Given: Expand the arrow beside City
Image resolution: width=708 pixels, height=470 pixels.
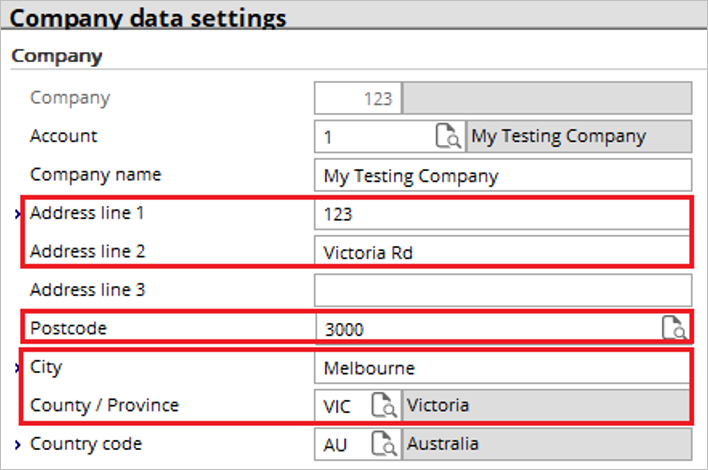Looking at the screenshot, I should click(17, 368).
